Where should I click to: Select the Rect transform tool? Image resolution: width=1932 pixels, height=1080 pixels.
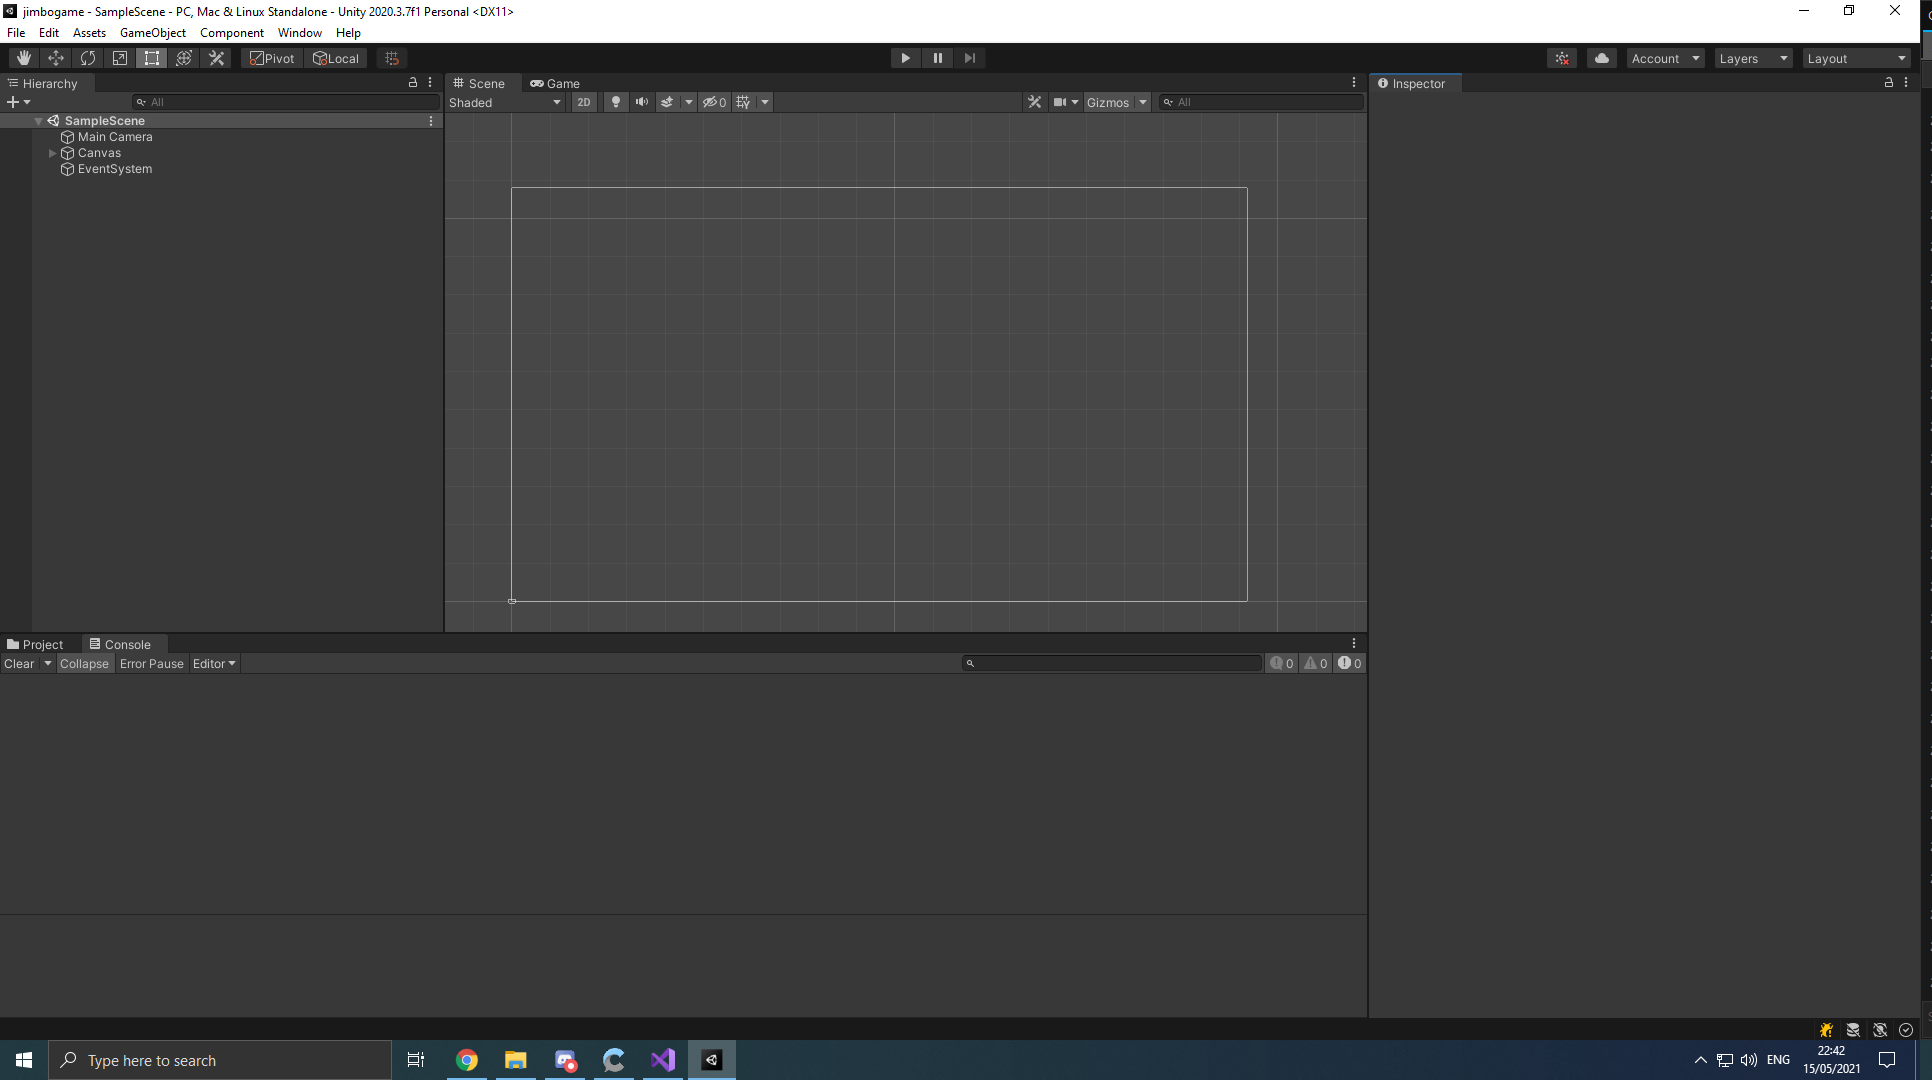point(151,57)
